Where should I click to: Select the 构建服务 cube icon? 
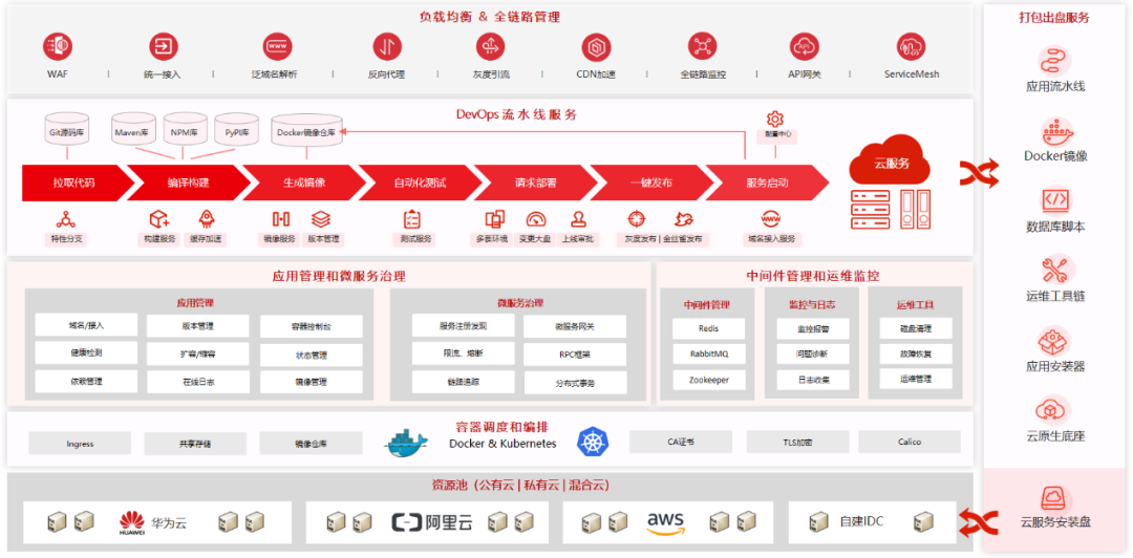click(158, 218)
